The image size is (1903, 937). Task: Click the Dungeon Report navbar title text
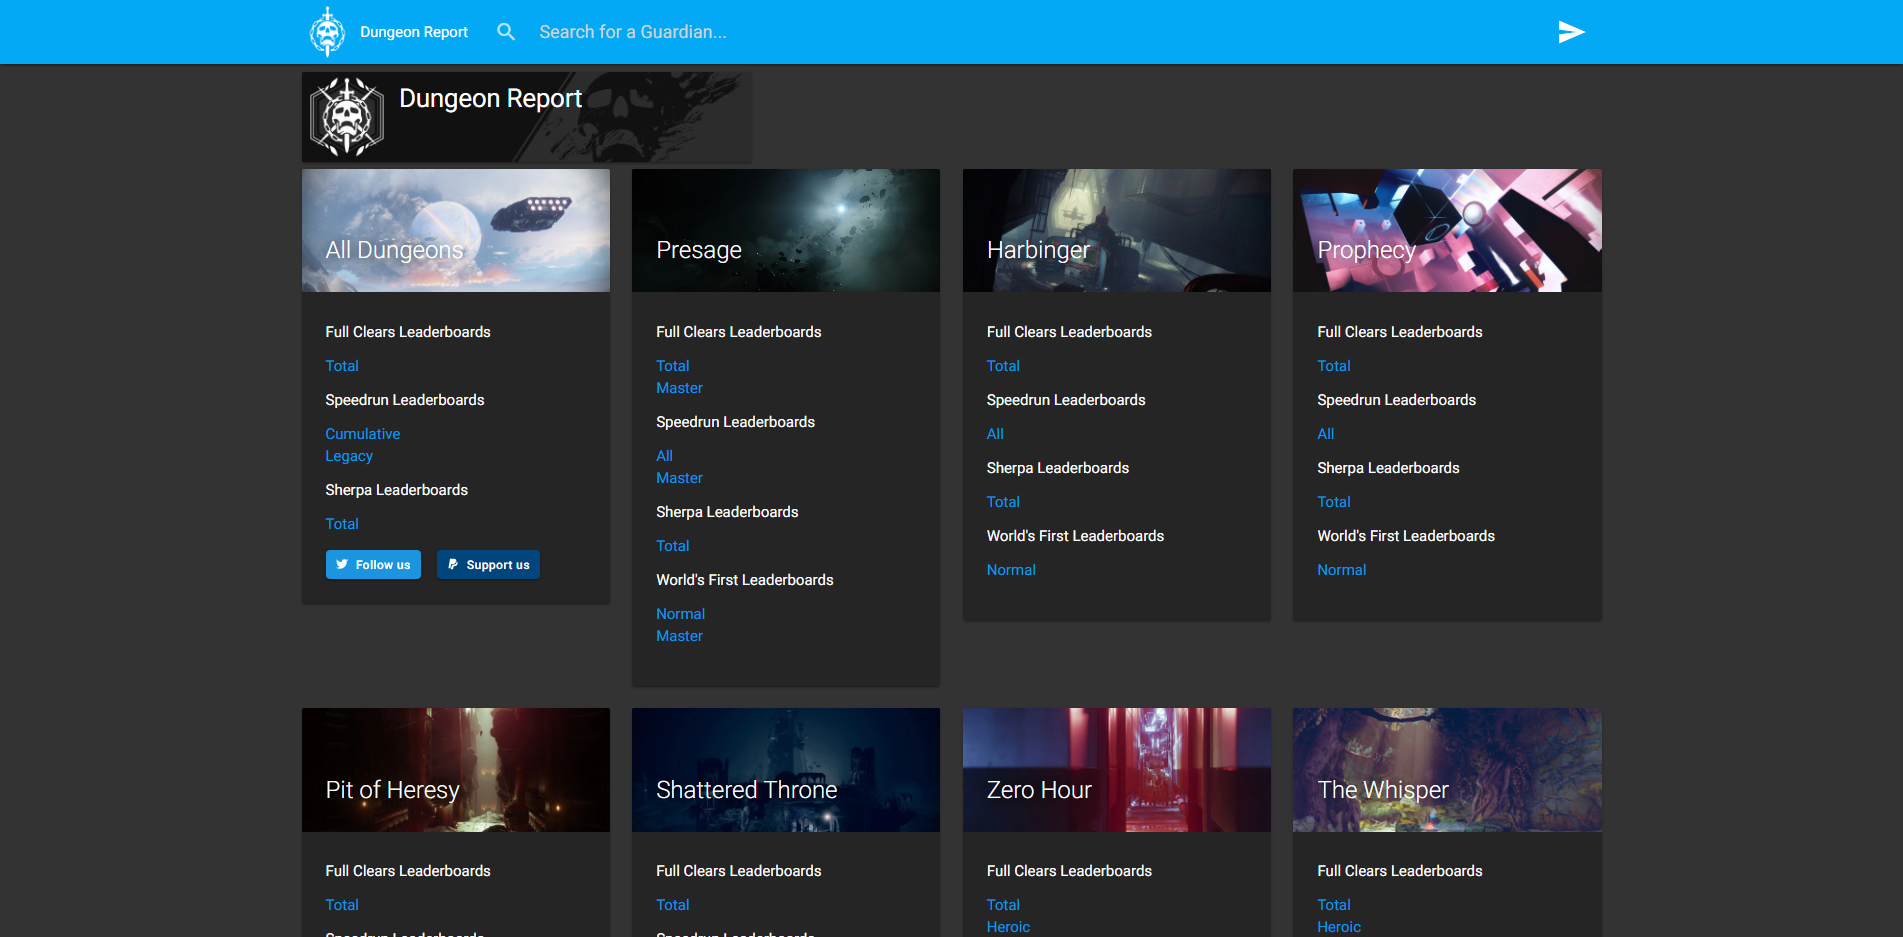(414, 32)
